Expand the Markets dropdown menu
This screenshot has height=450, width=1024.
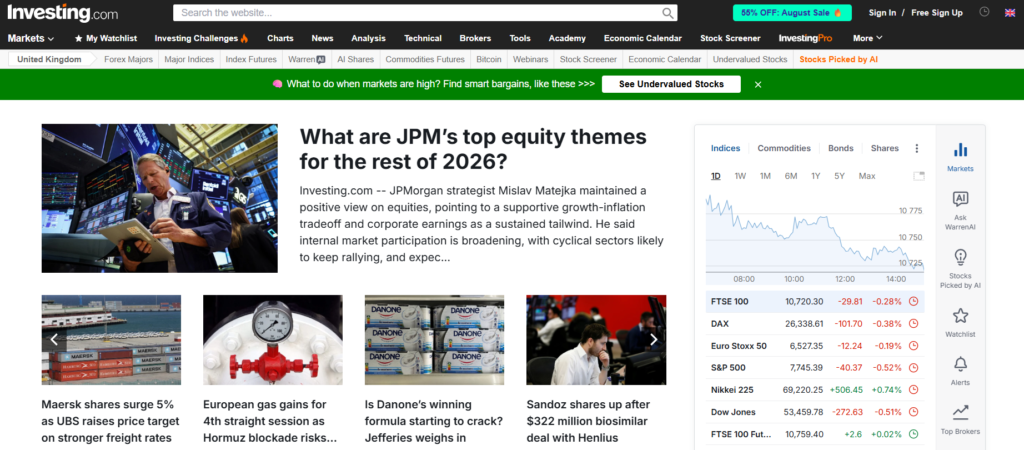pos(31,39)
